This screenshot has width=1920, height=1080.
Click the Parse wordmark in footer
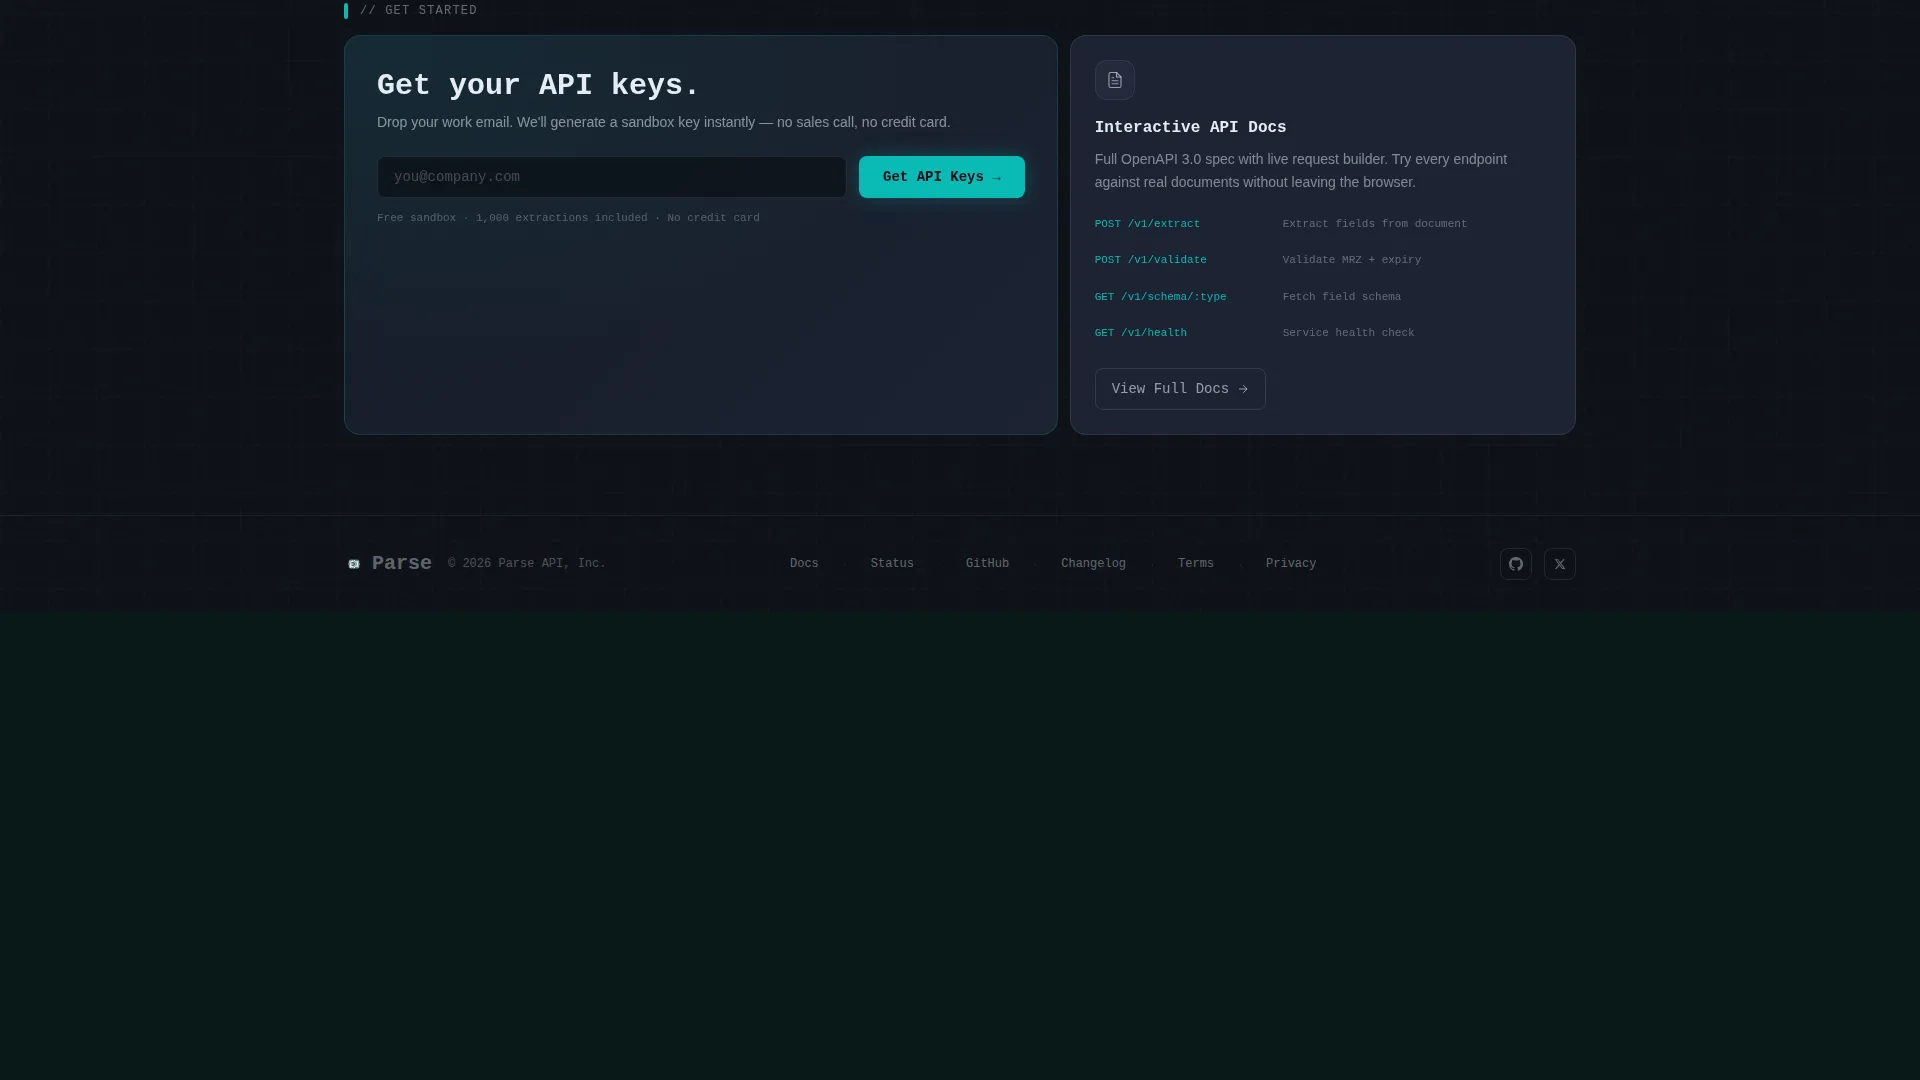tap(402, 564)
